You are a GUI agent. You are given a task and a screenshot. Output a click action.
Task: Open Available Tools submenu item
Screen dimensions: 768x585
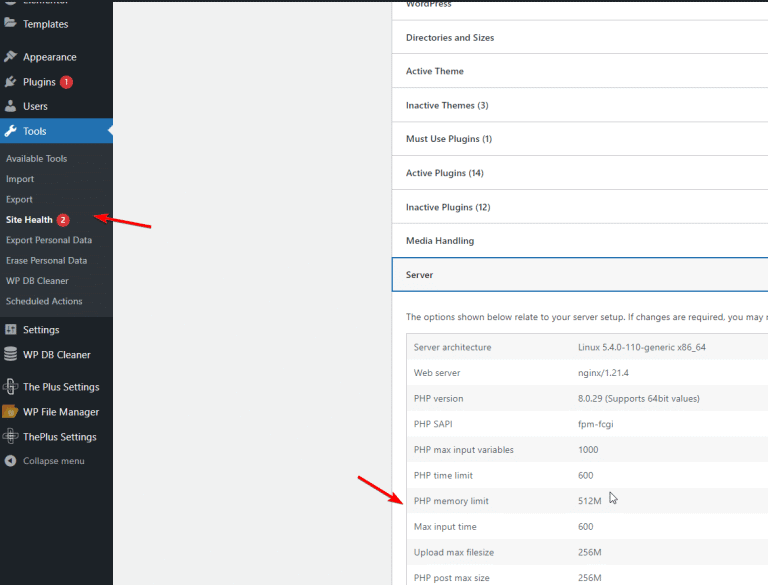36,159
